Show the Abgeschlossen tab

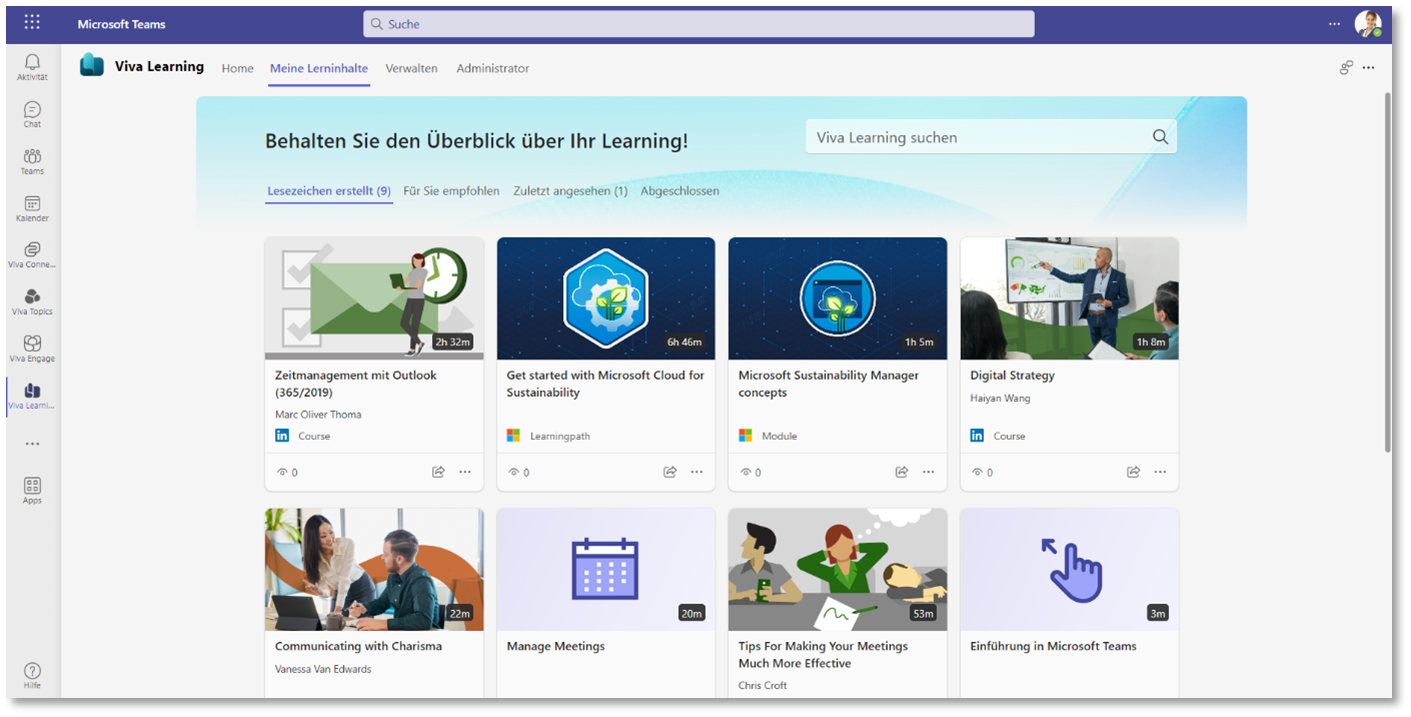pyautogui.click(x=680, y=191)
